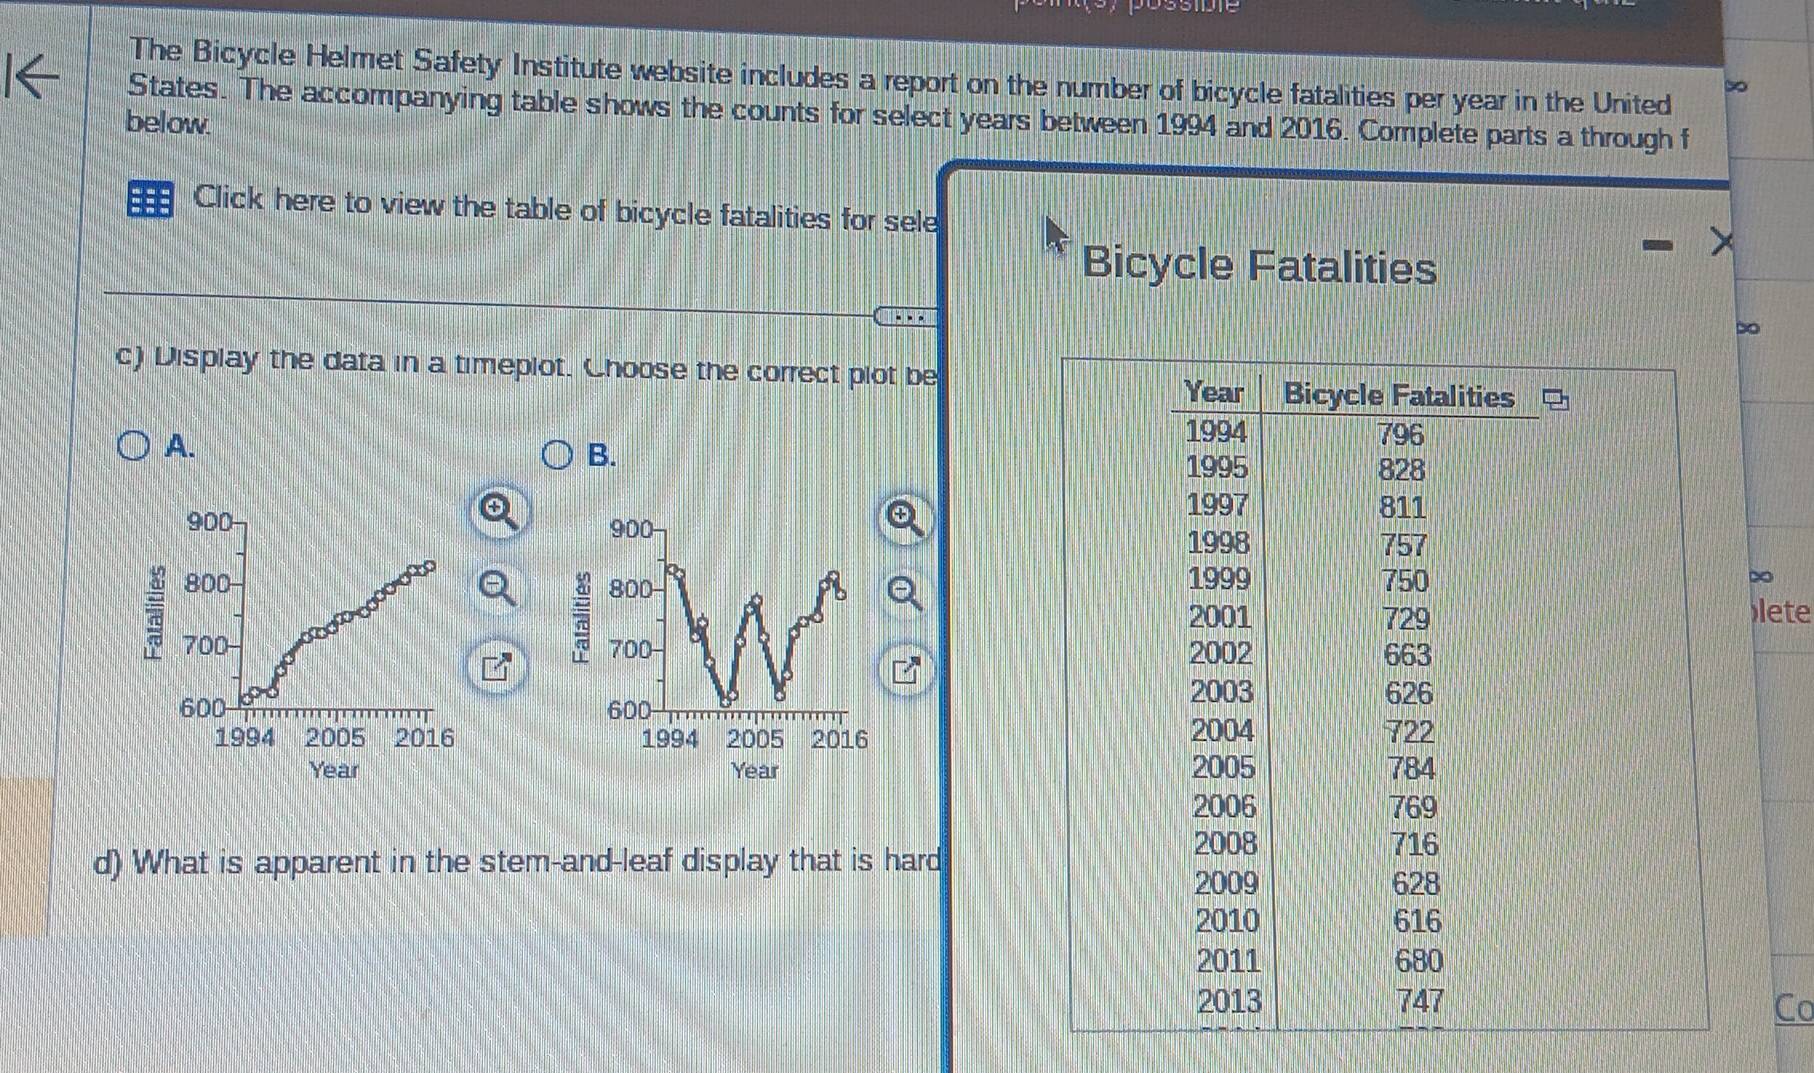Screen dimensions: 1814x1073
Task: Select the 2004 year cell
Action: click(x=1224, y=730)
